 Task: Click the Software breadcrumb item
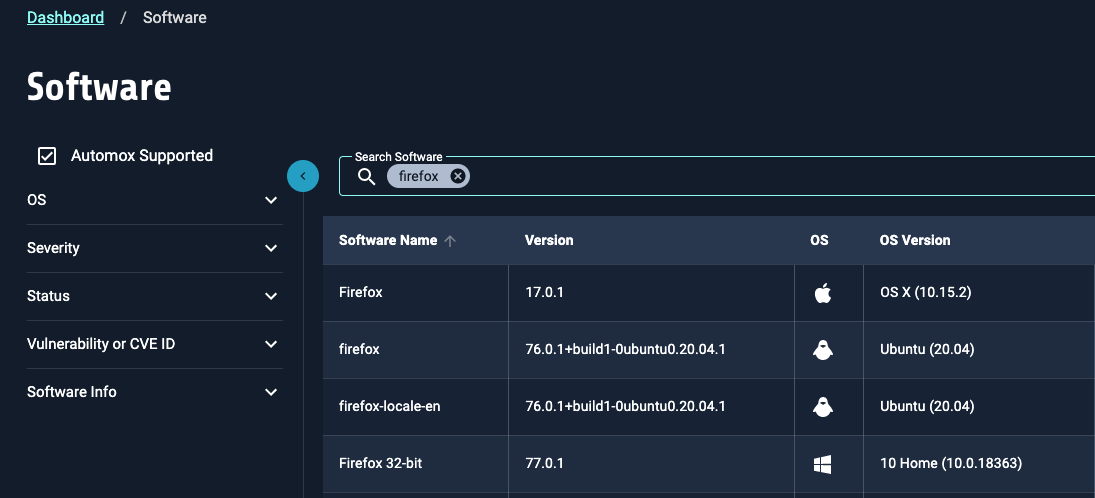(175, 17)
